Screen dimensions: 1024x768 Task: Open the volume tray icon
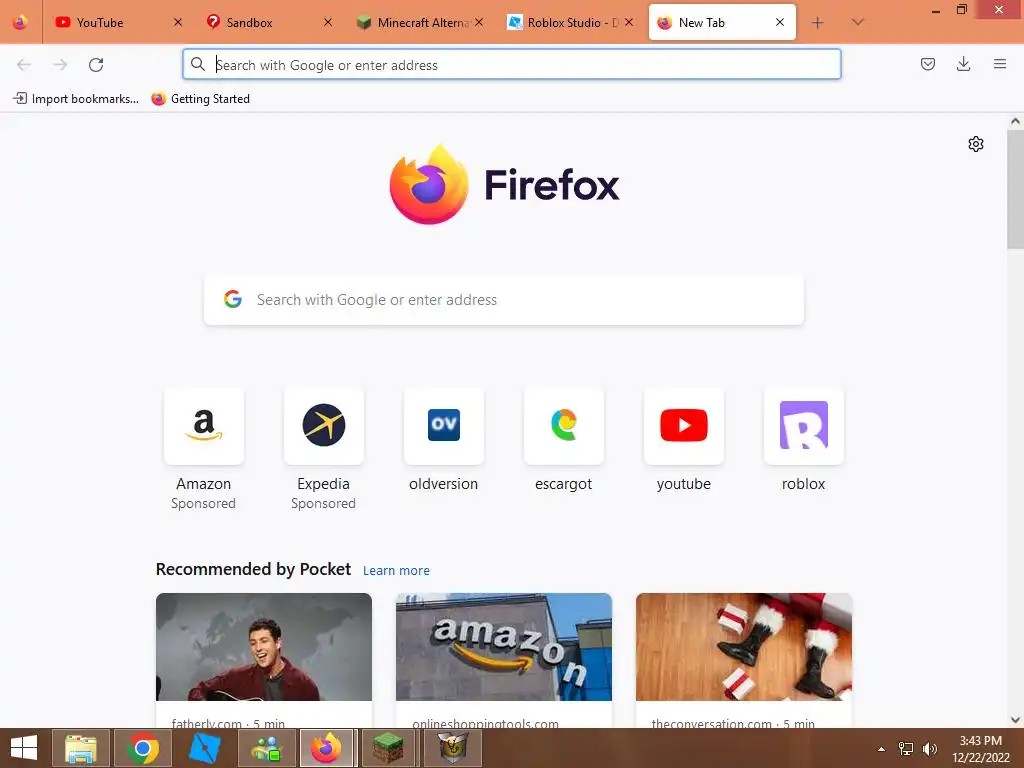[930, 749]
